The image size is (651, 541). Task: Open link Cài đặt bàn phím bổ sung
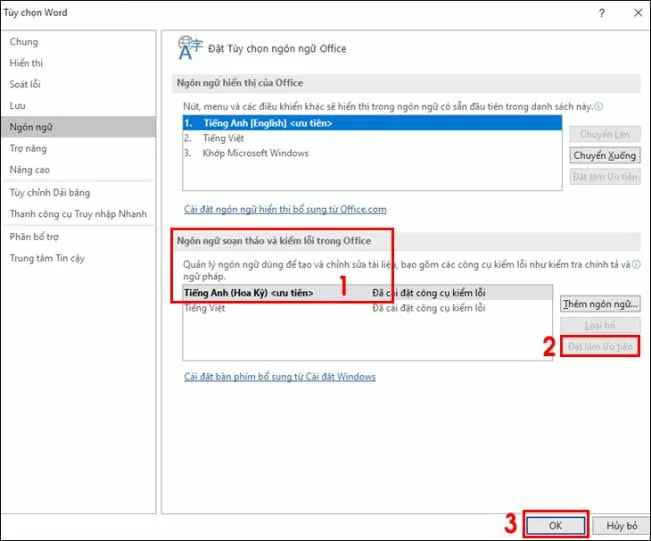coord(280,377)
